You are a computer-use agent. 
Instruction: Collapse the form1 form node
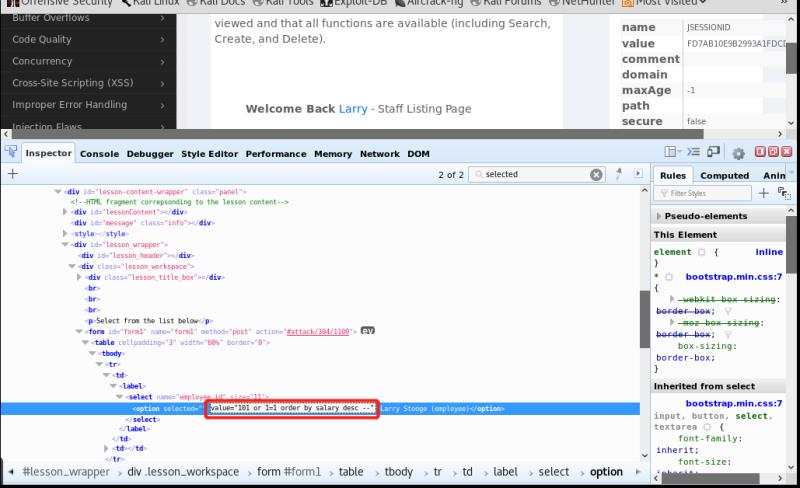79,331
